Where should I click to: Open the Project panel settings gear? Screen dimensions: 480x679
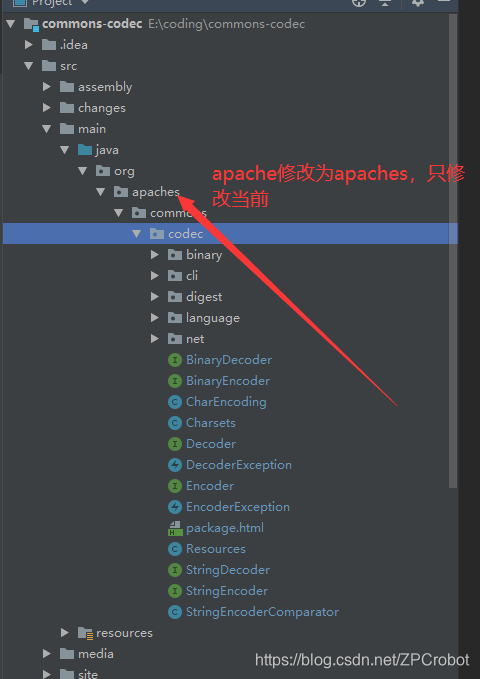click(417, 2)
